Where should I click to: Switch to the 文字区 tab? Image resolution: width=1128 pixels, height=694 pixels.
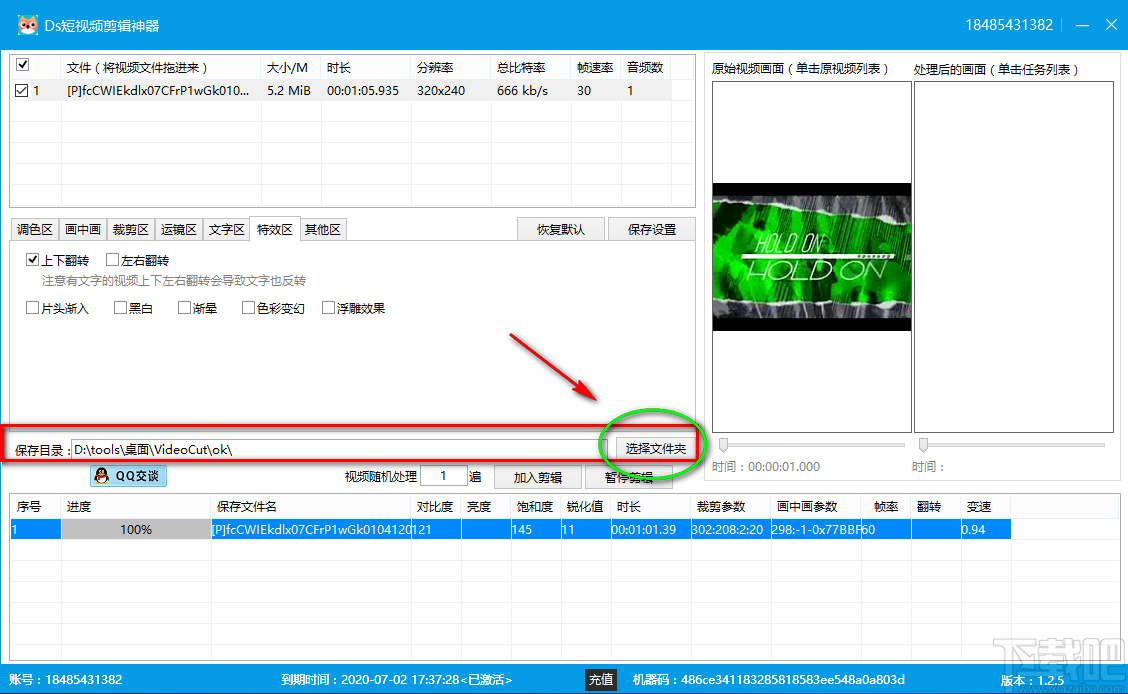coord(227,228)
